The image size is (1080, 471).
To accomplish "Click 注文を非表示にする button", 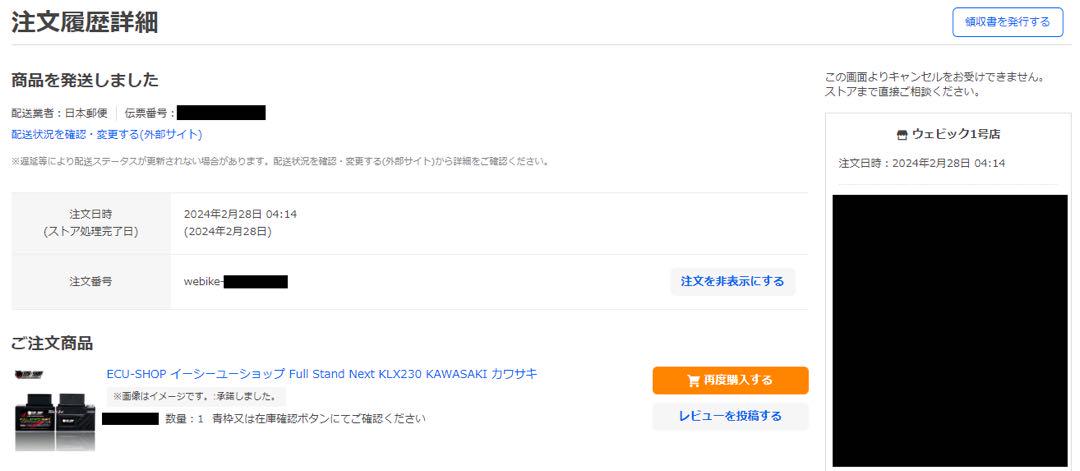I will [x=732, y=282].
